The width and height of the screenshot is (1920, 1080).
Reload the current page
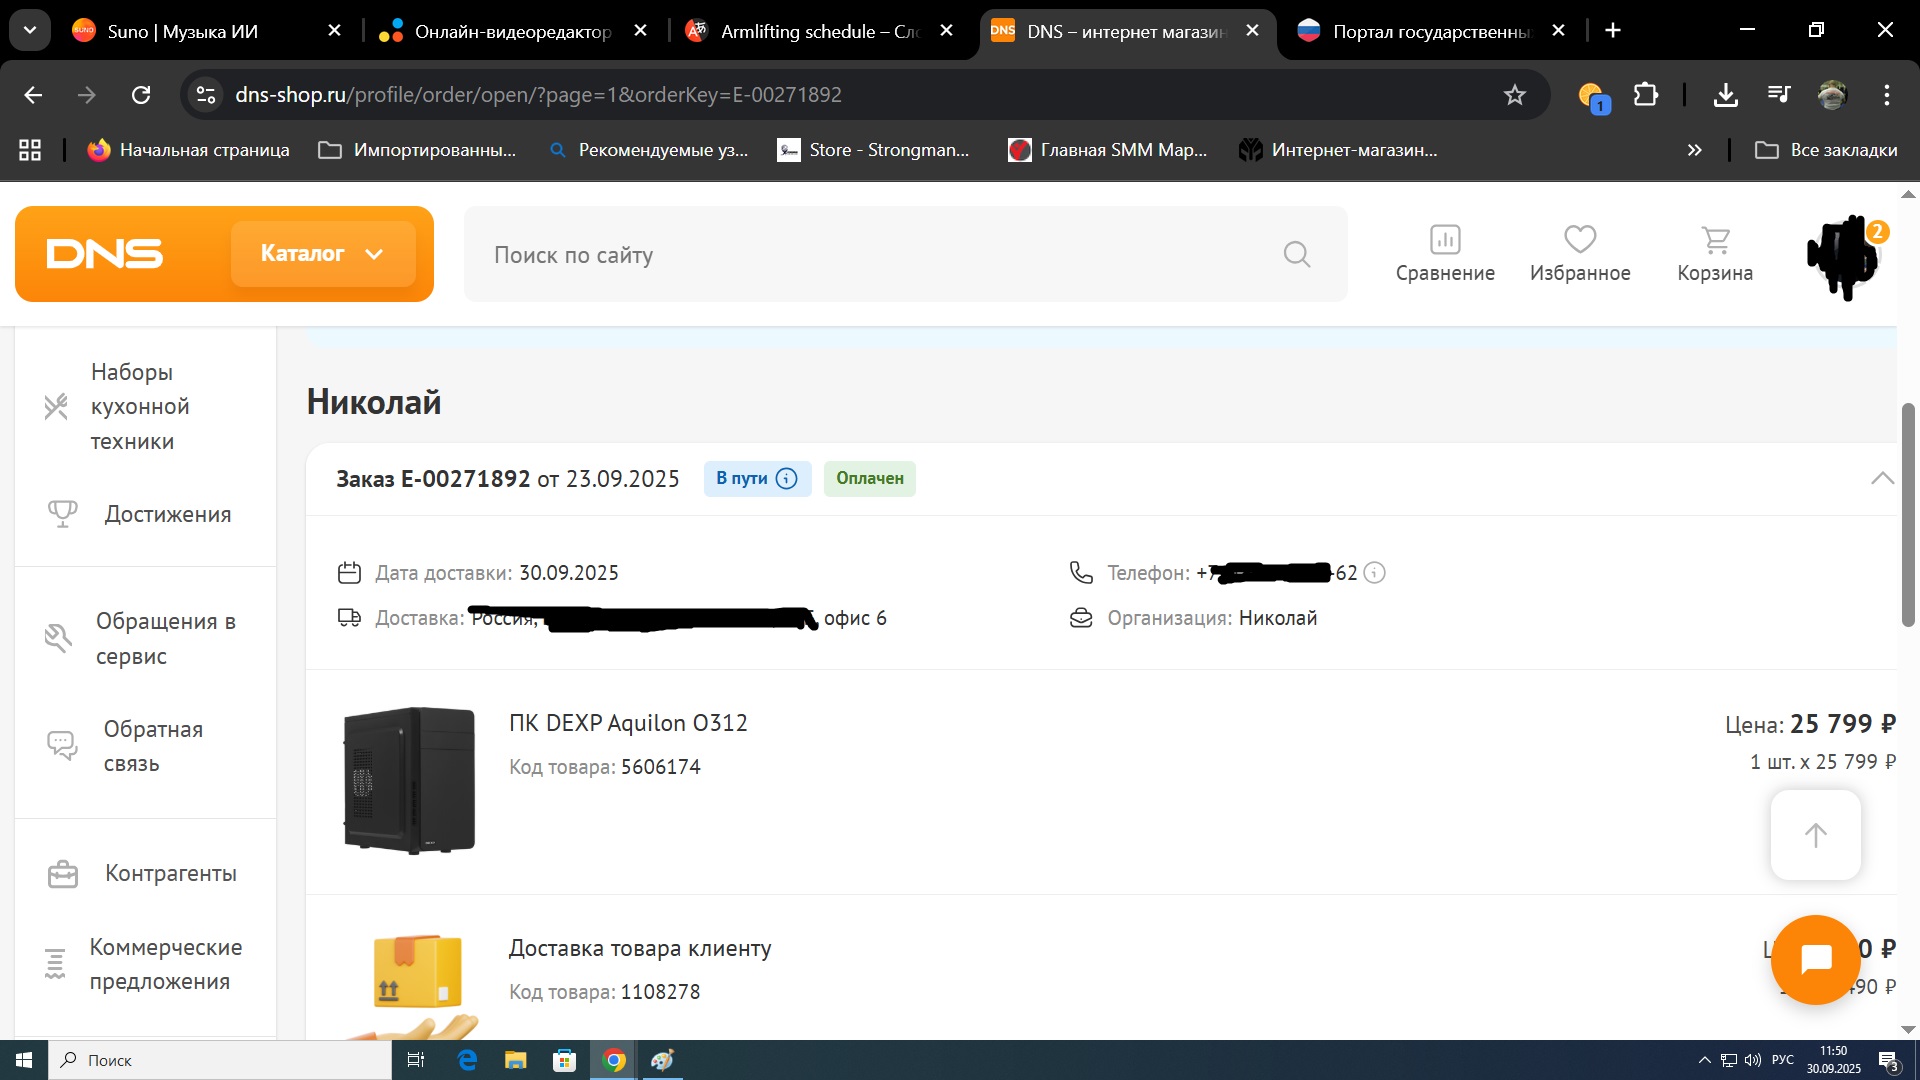click(141, 95)
